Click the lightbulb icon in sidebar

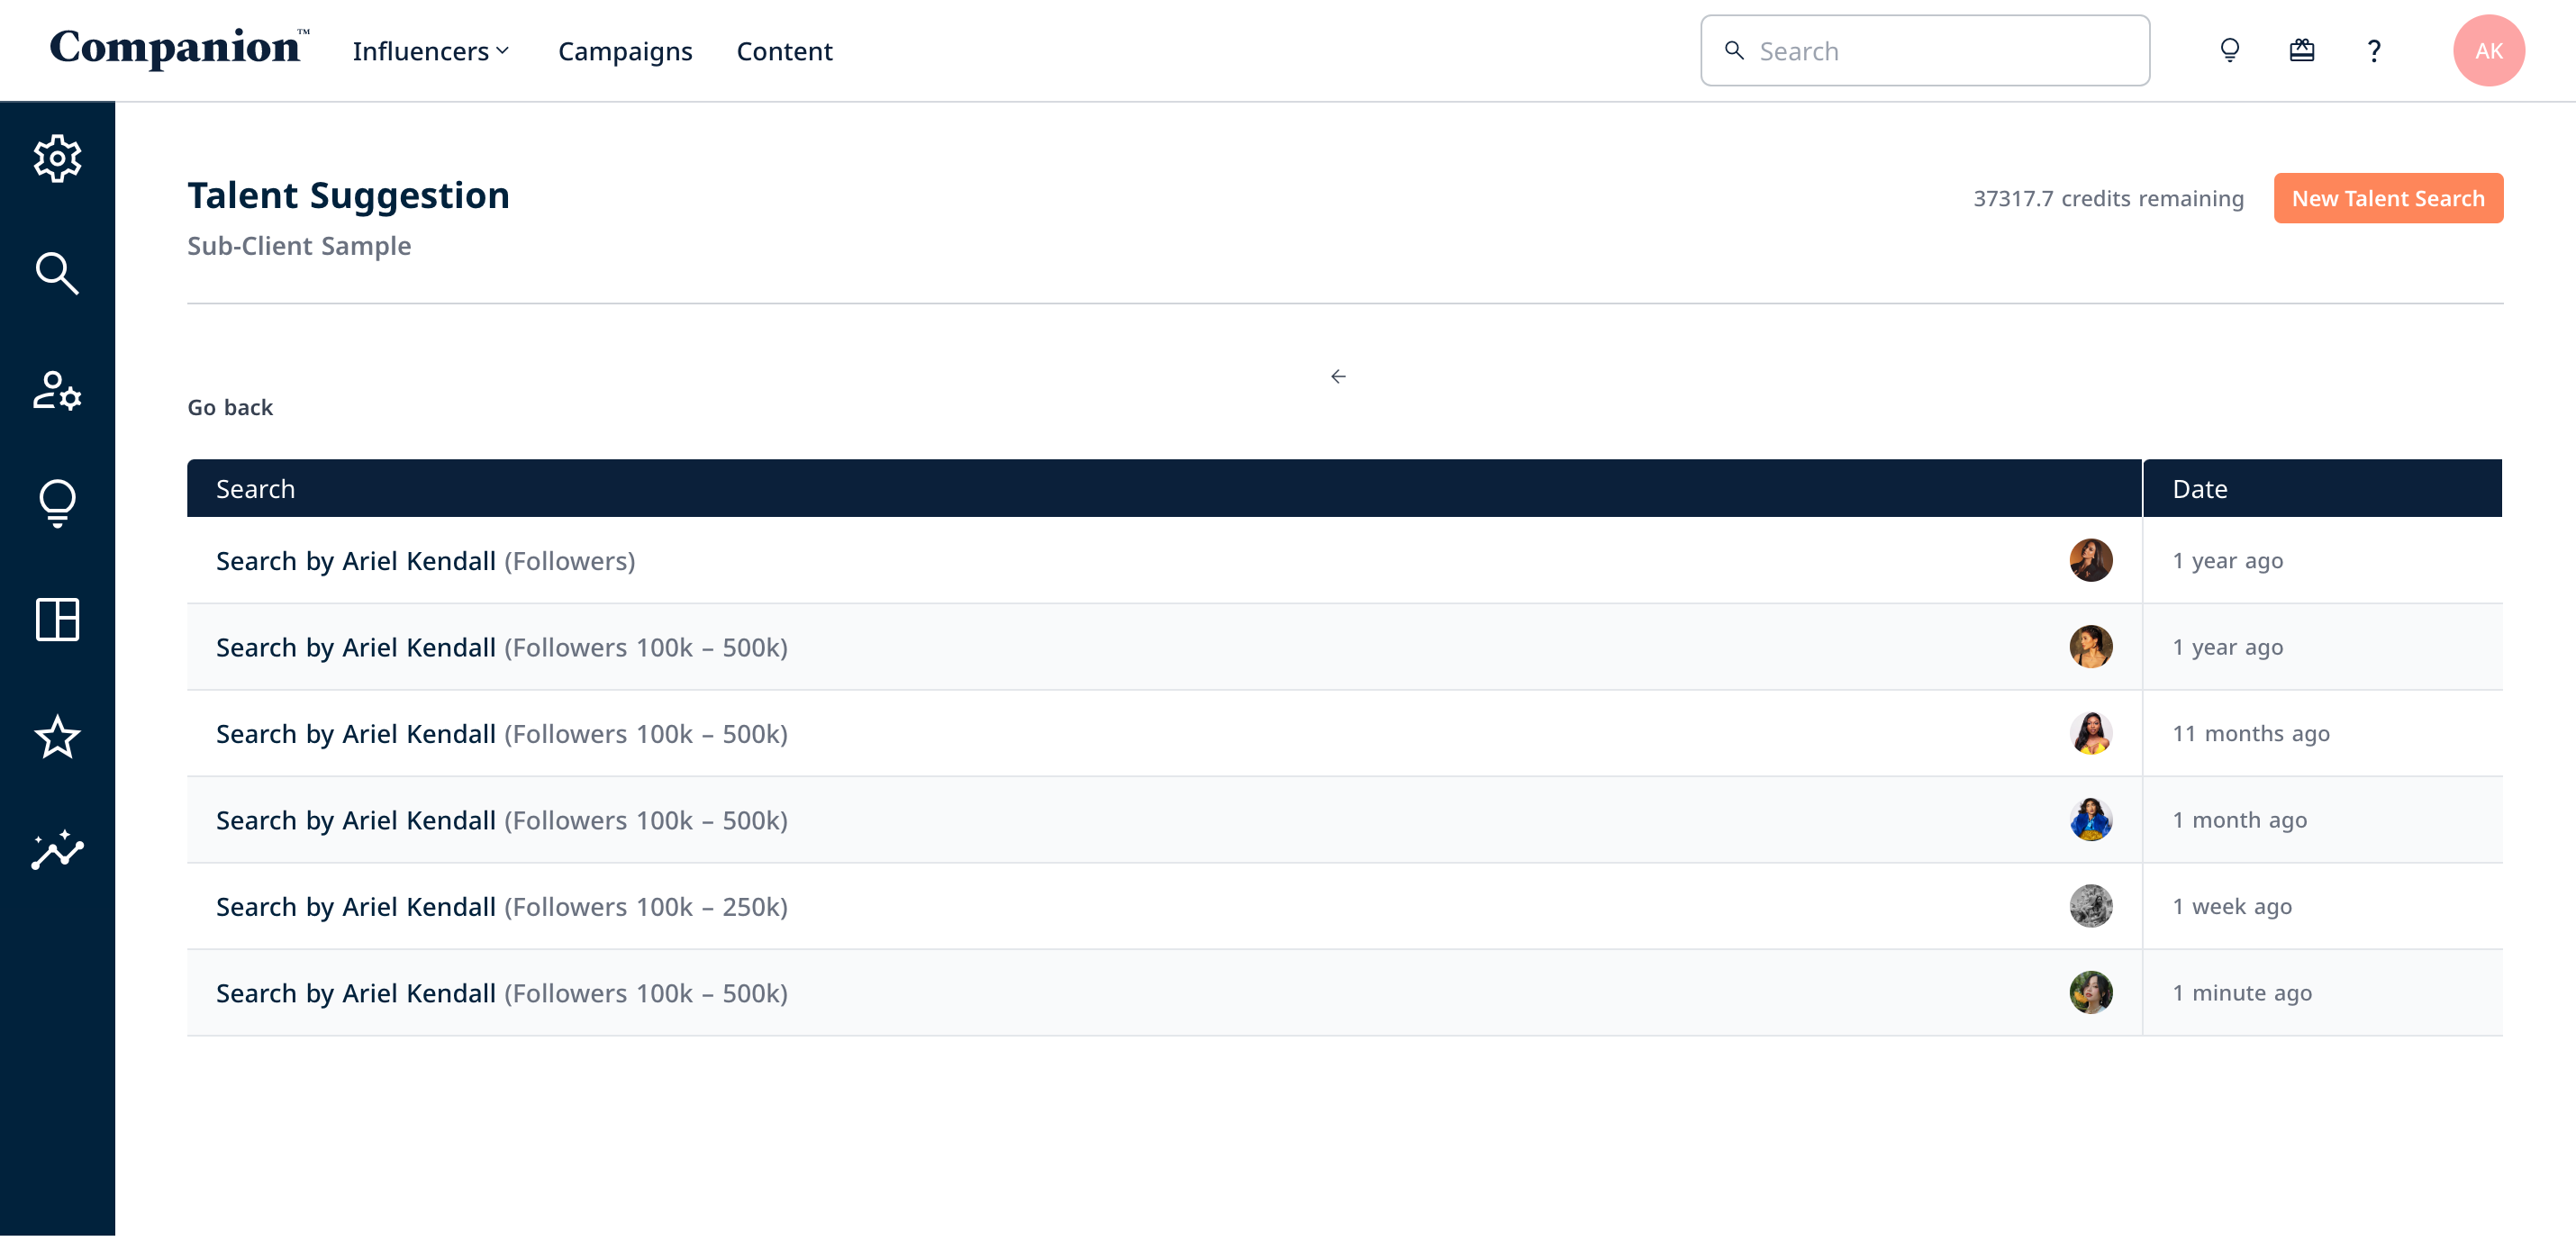[57, 503]
